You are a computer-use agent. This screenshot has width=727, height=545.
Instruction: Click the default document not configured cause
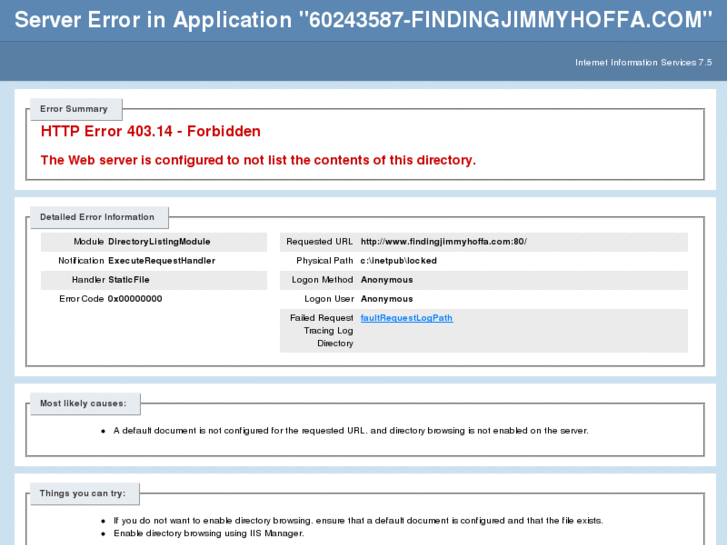(x=351, y=431)
